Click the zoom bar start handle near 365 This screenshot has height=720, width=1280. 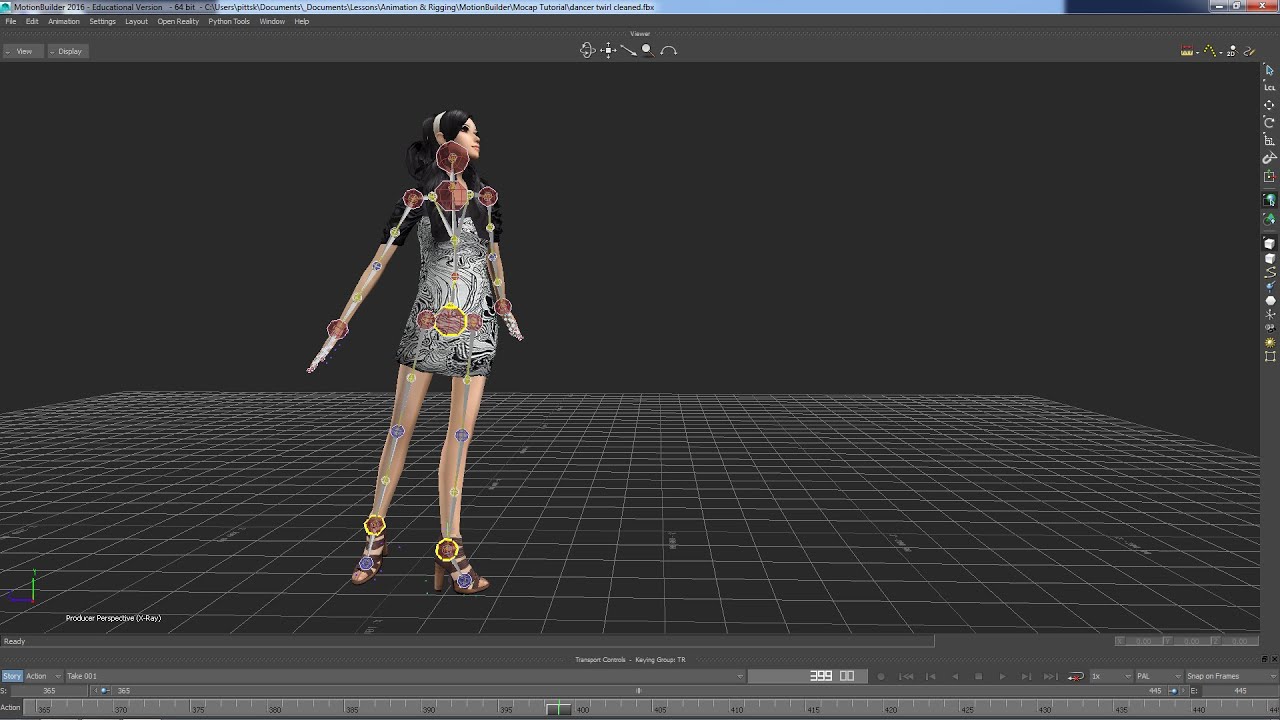point(103,691)
